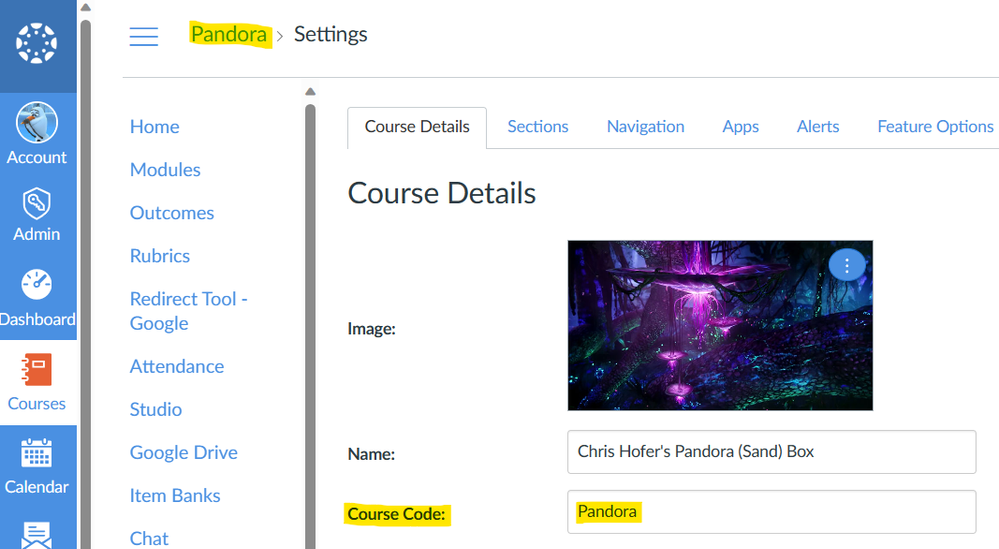Open the Item Banks course link
This screenshot has width=999, height=549.
point(175,496)
